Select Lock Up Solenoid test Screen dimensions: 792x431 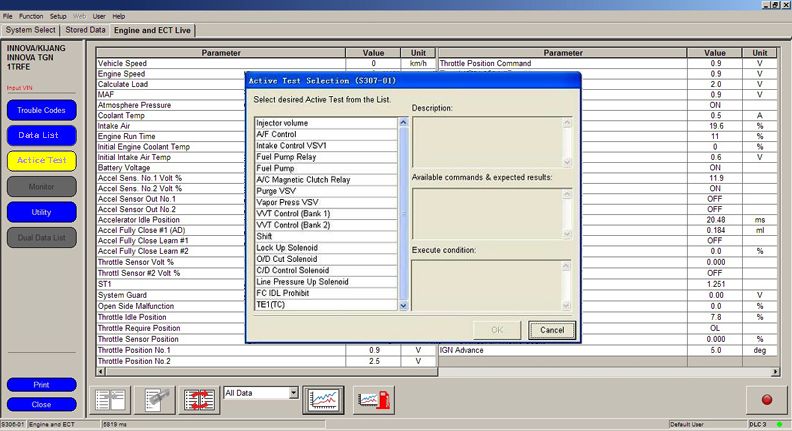[x=326, y=248]
